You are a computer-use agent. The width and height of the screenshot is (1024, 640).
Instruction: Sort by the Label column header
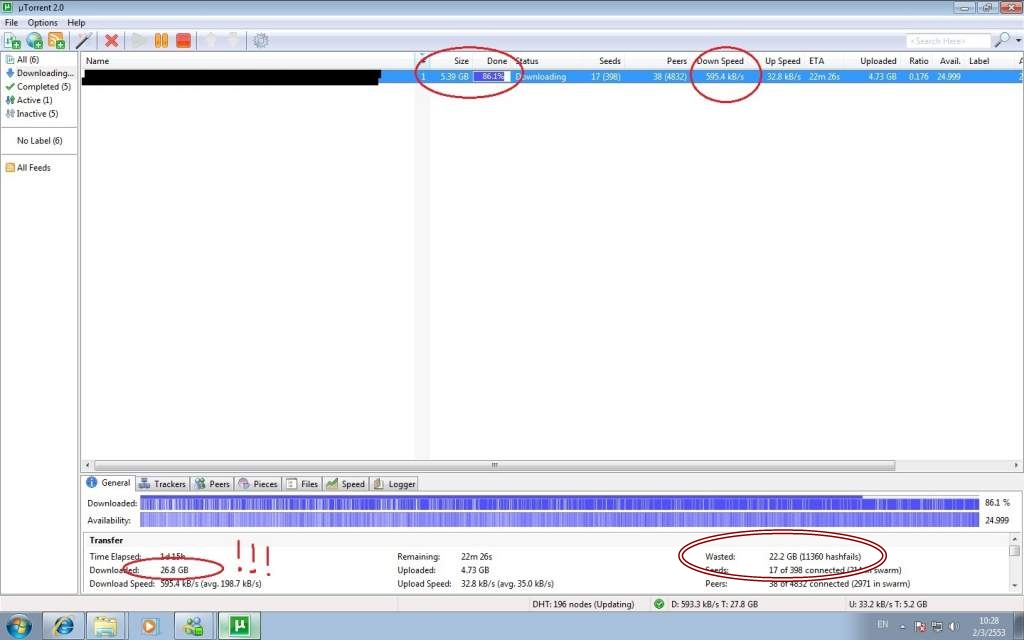click(979, 61)
